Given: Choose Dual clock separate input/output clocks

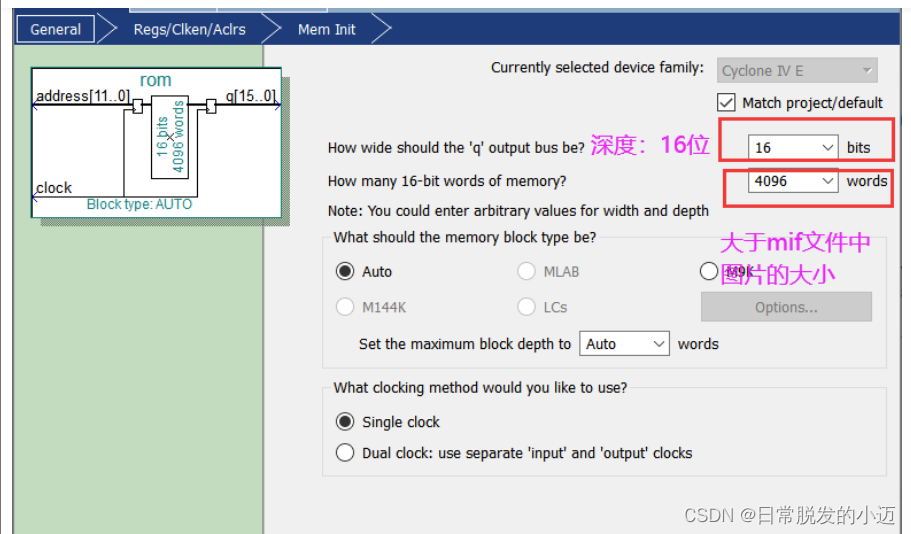Looking at the screenshot, I should click(x=345, y=453).
